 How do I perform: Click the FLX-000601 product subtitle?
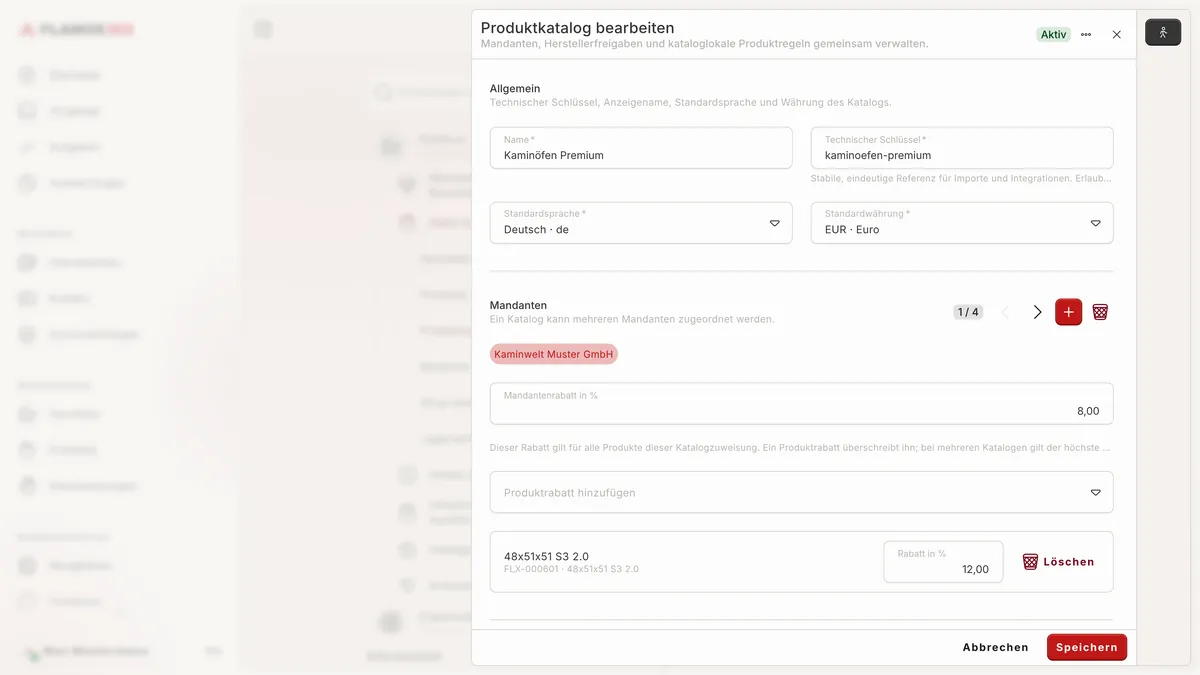pyautogui.click(x=571, y=569)
